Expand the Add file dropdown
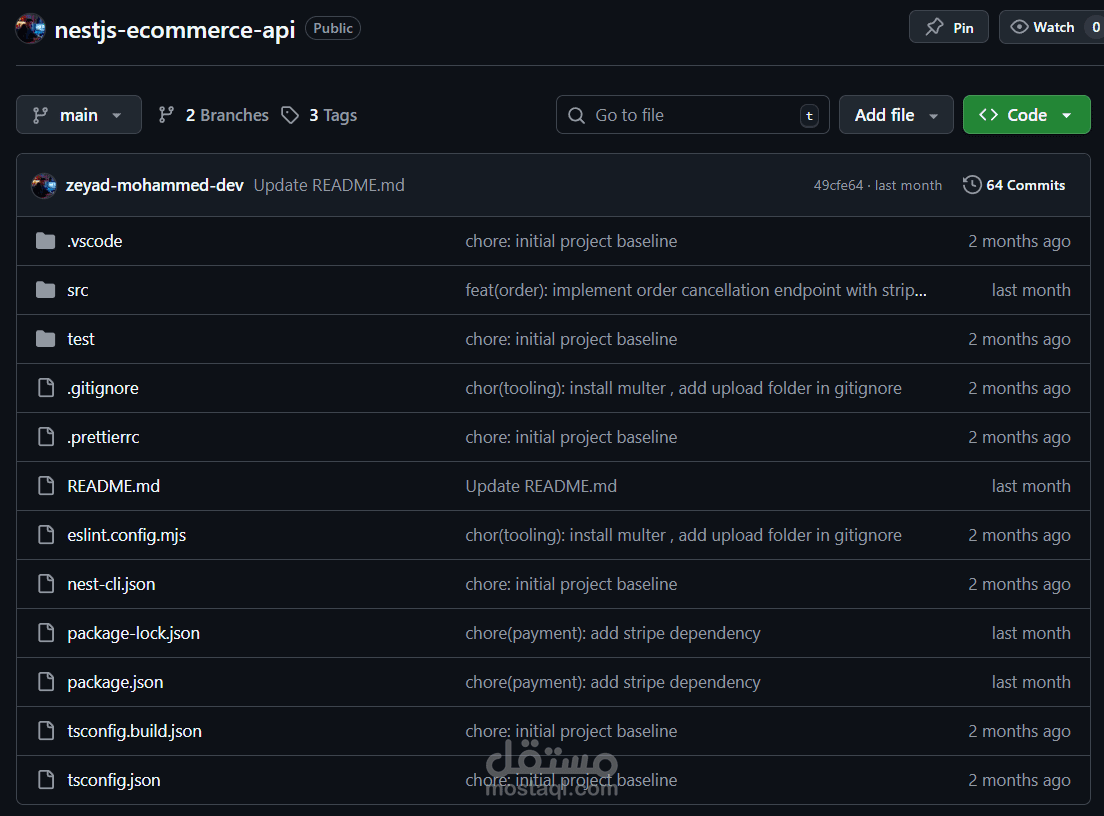The height and width of the screenshot is (816, 1104). pos(896,115)
